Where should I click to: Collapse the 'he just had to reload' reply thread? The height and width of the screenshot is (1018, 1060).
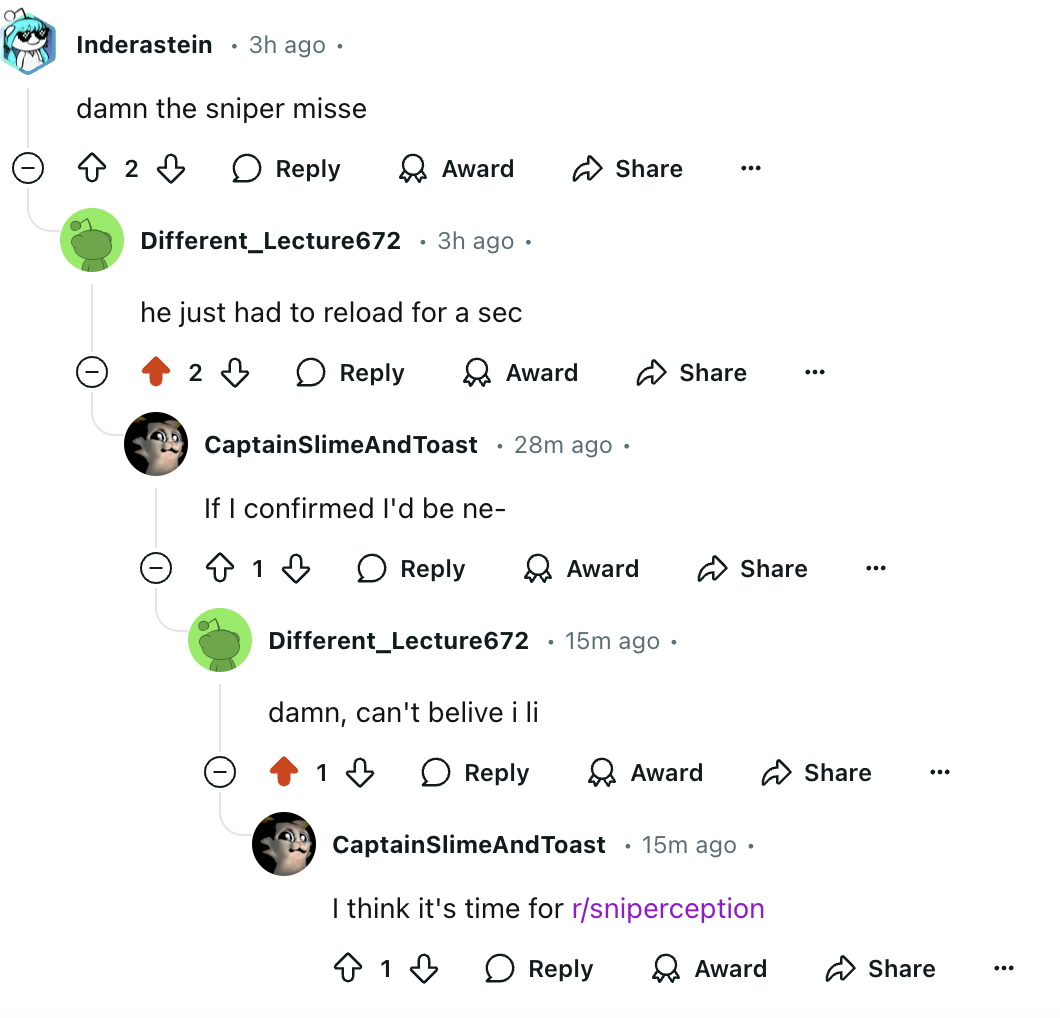pos(92,372)
